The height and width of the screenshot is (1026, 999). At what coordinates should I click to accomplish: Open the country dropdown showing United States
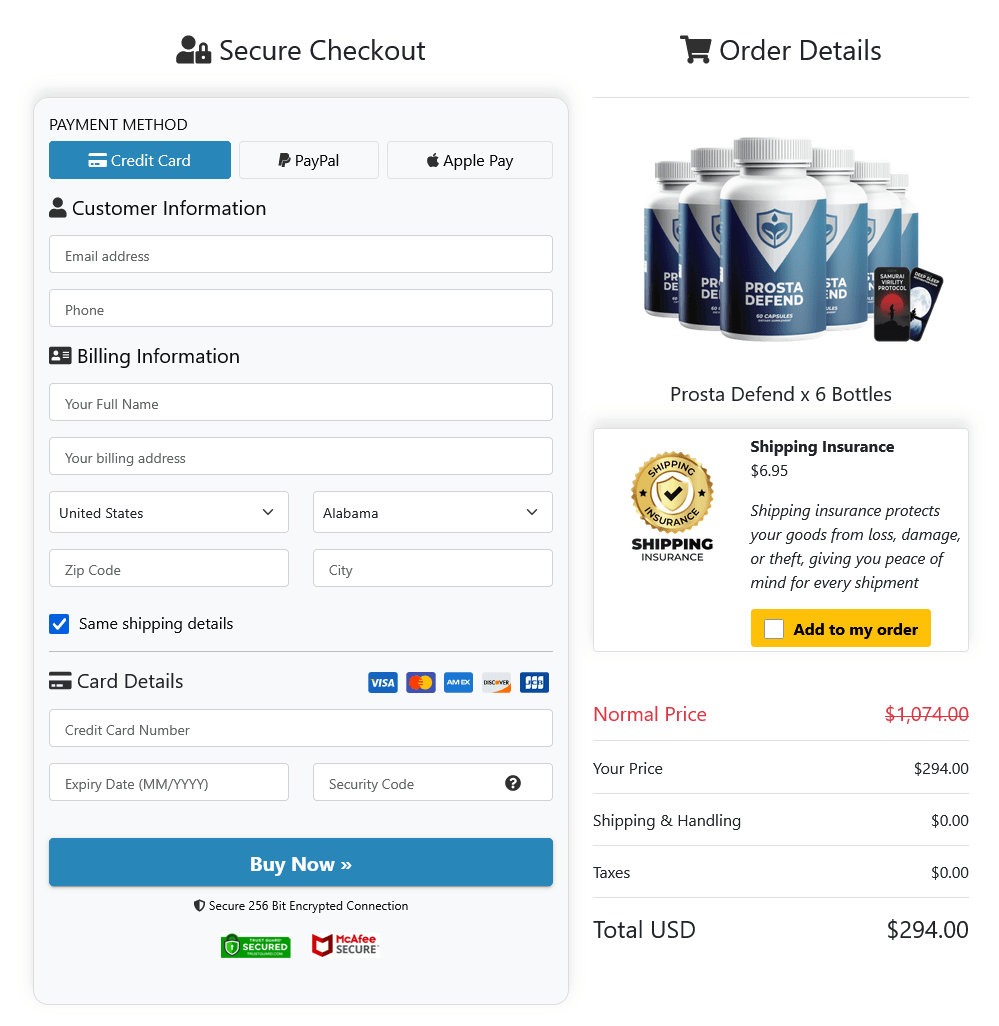pyautogui.click(x=168, y=512)
